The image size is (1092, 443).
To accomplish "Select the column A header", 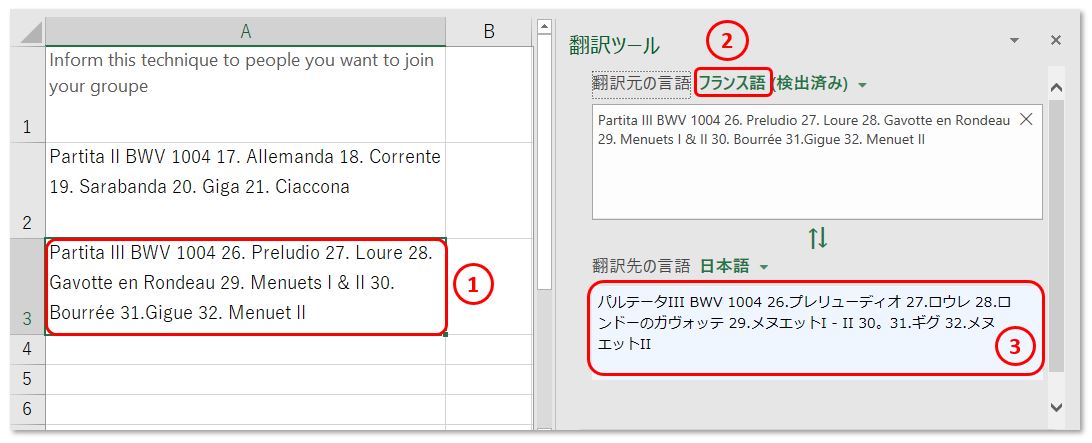I will pyautogui.click(x=245, y=31).
